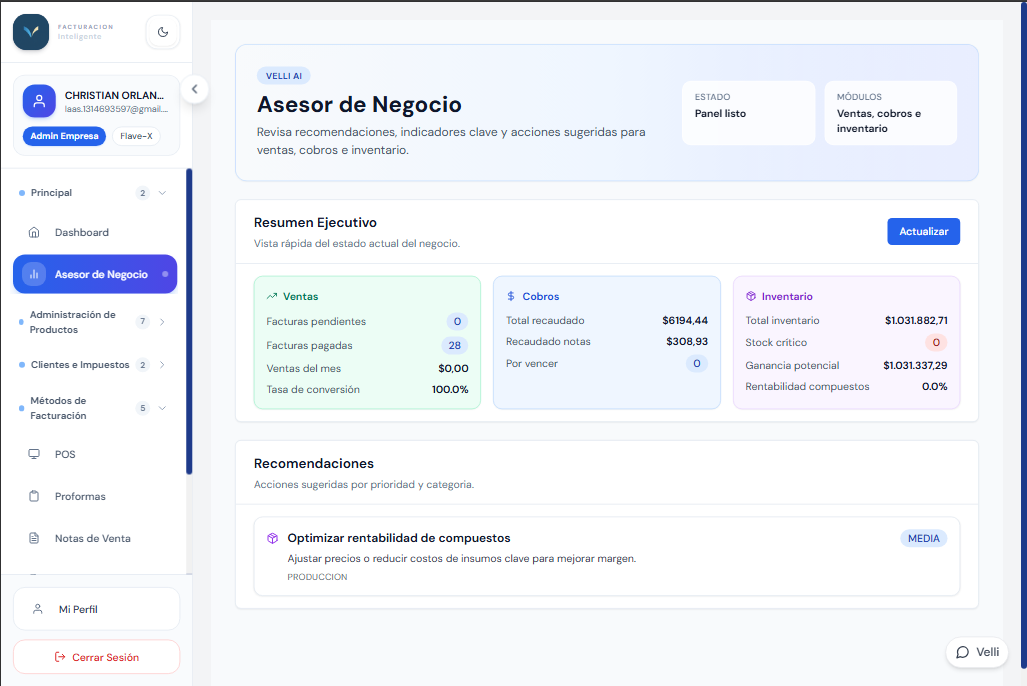This screenshot has height=686, width=1027.
Task: Click Principal badge count 2
Action: [142, 193]
